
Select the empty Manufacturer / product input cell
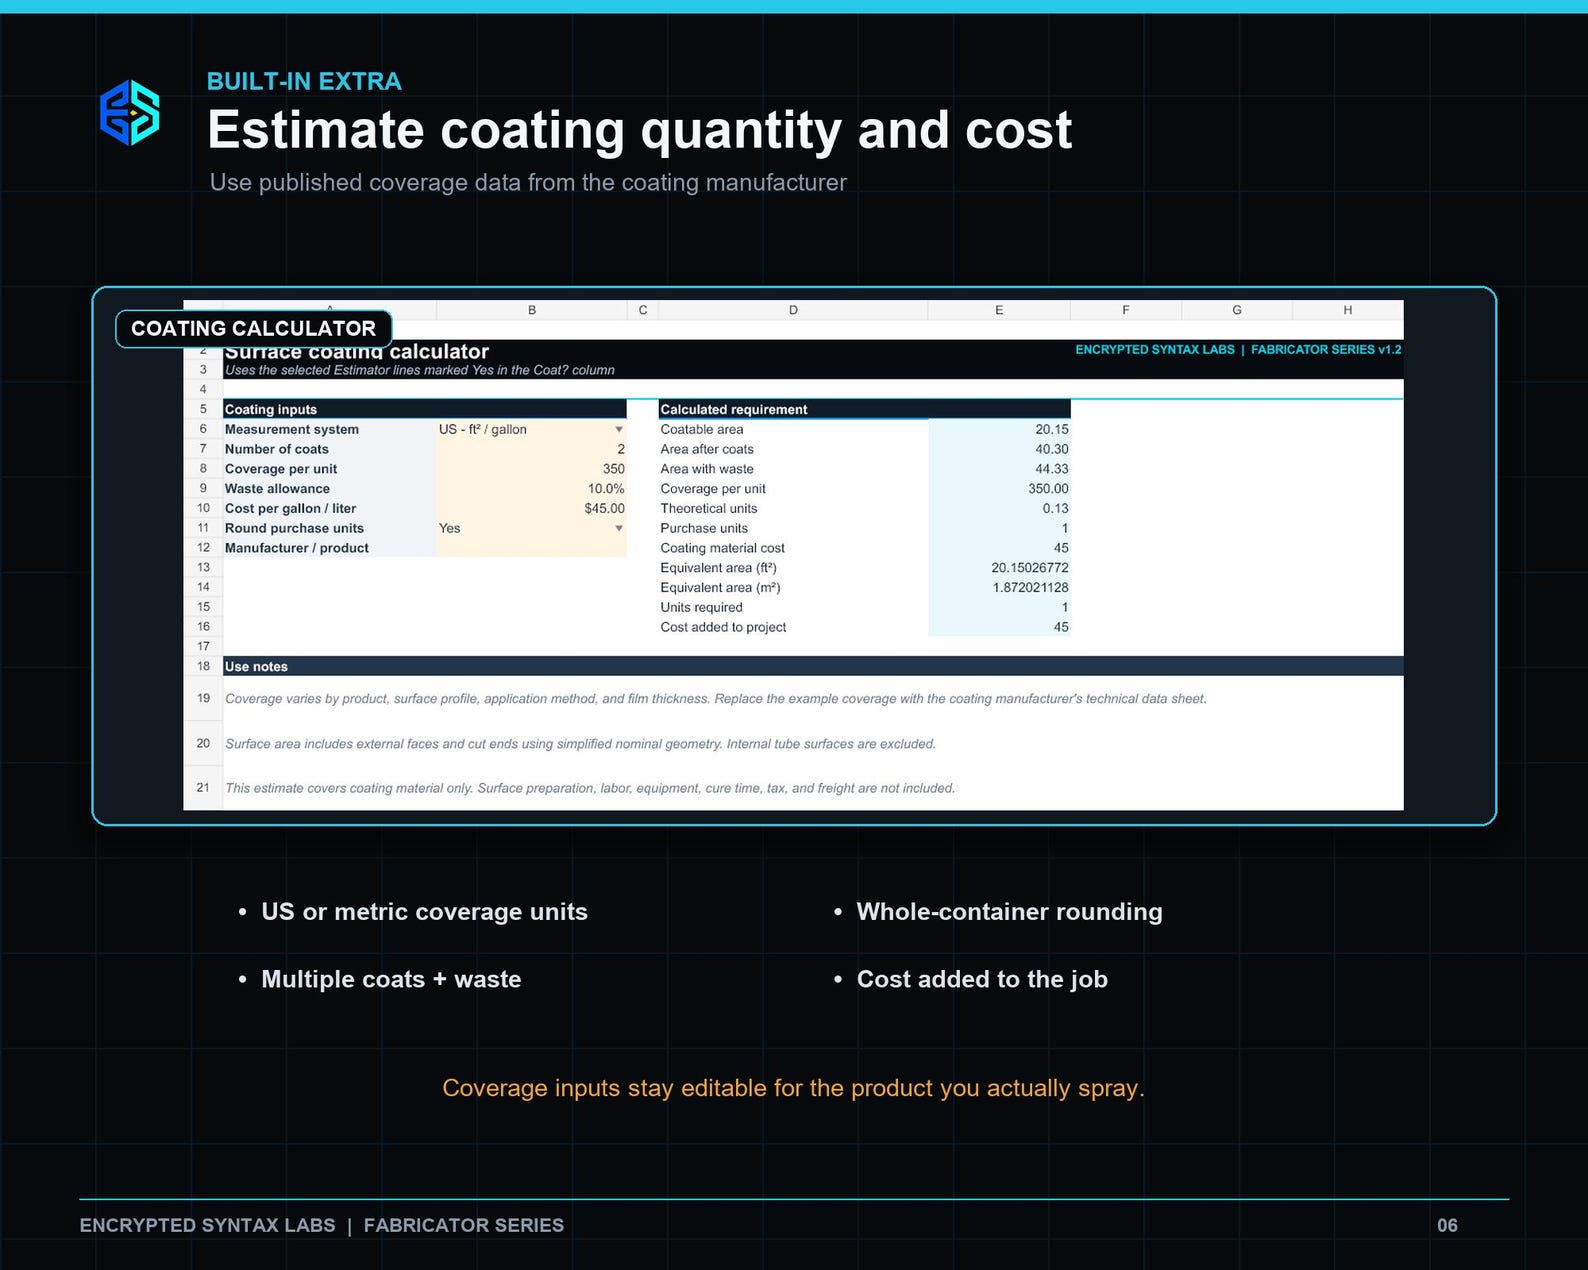click(x=531, y=548)
